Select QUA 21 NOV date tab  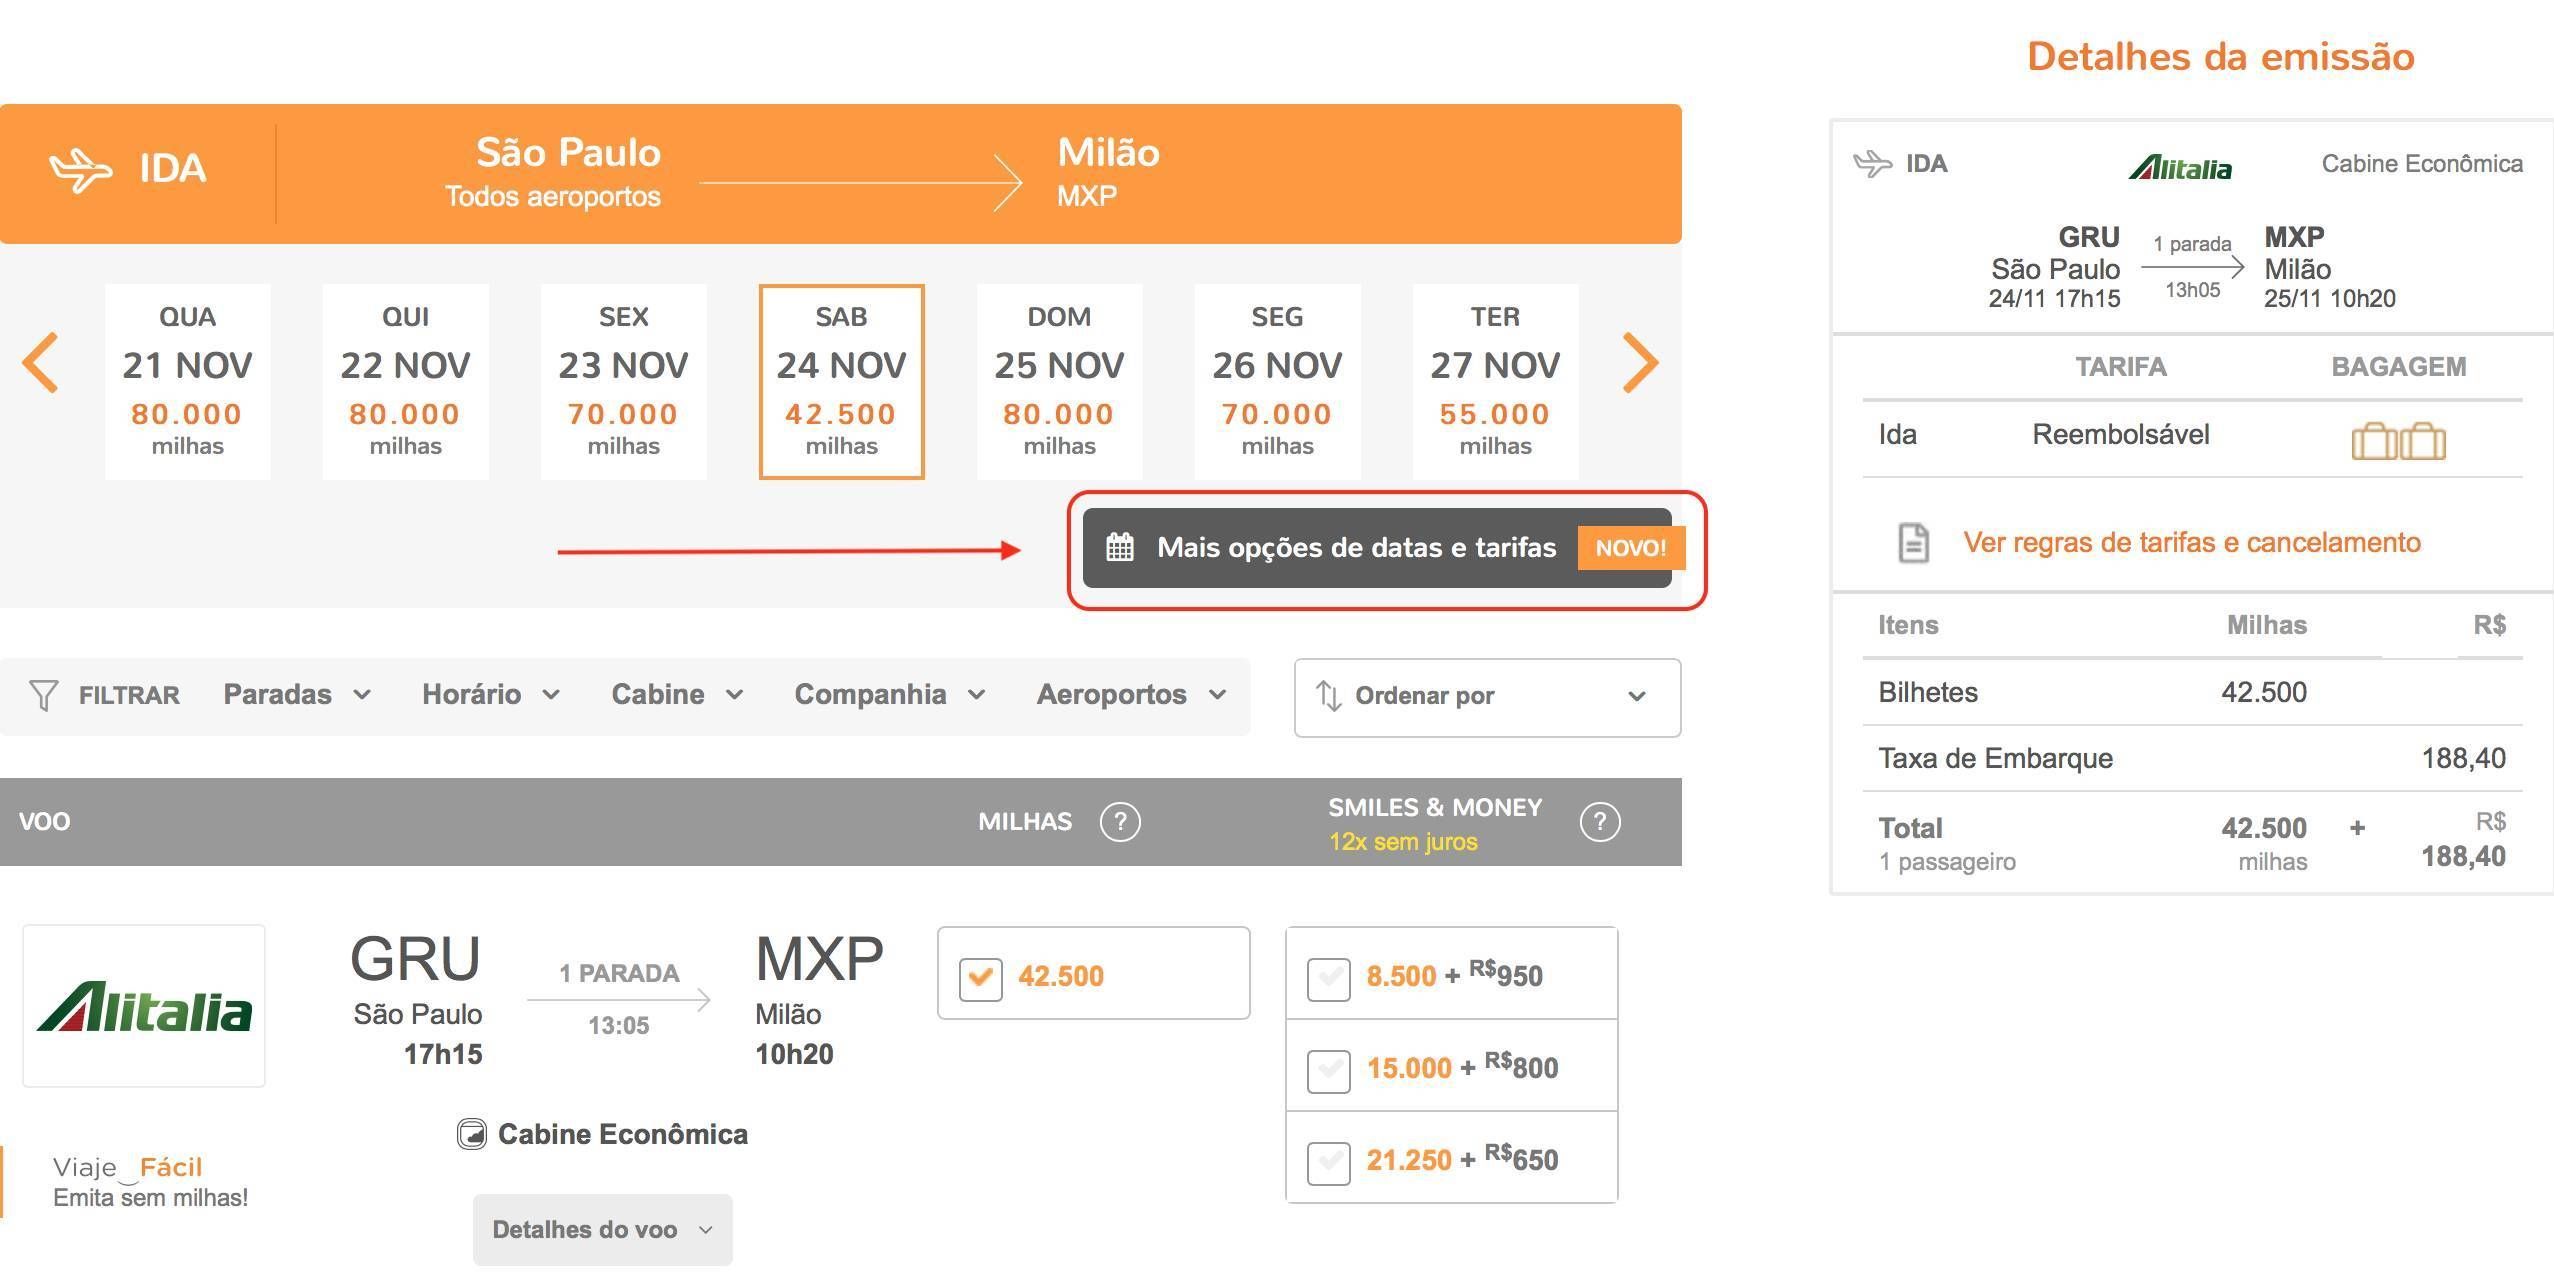(x=187, y=381)
